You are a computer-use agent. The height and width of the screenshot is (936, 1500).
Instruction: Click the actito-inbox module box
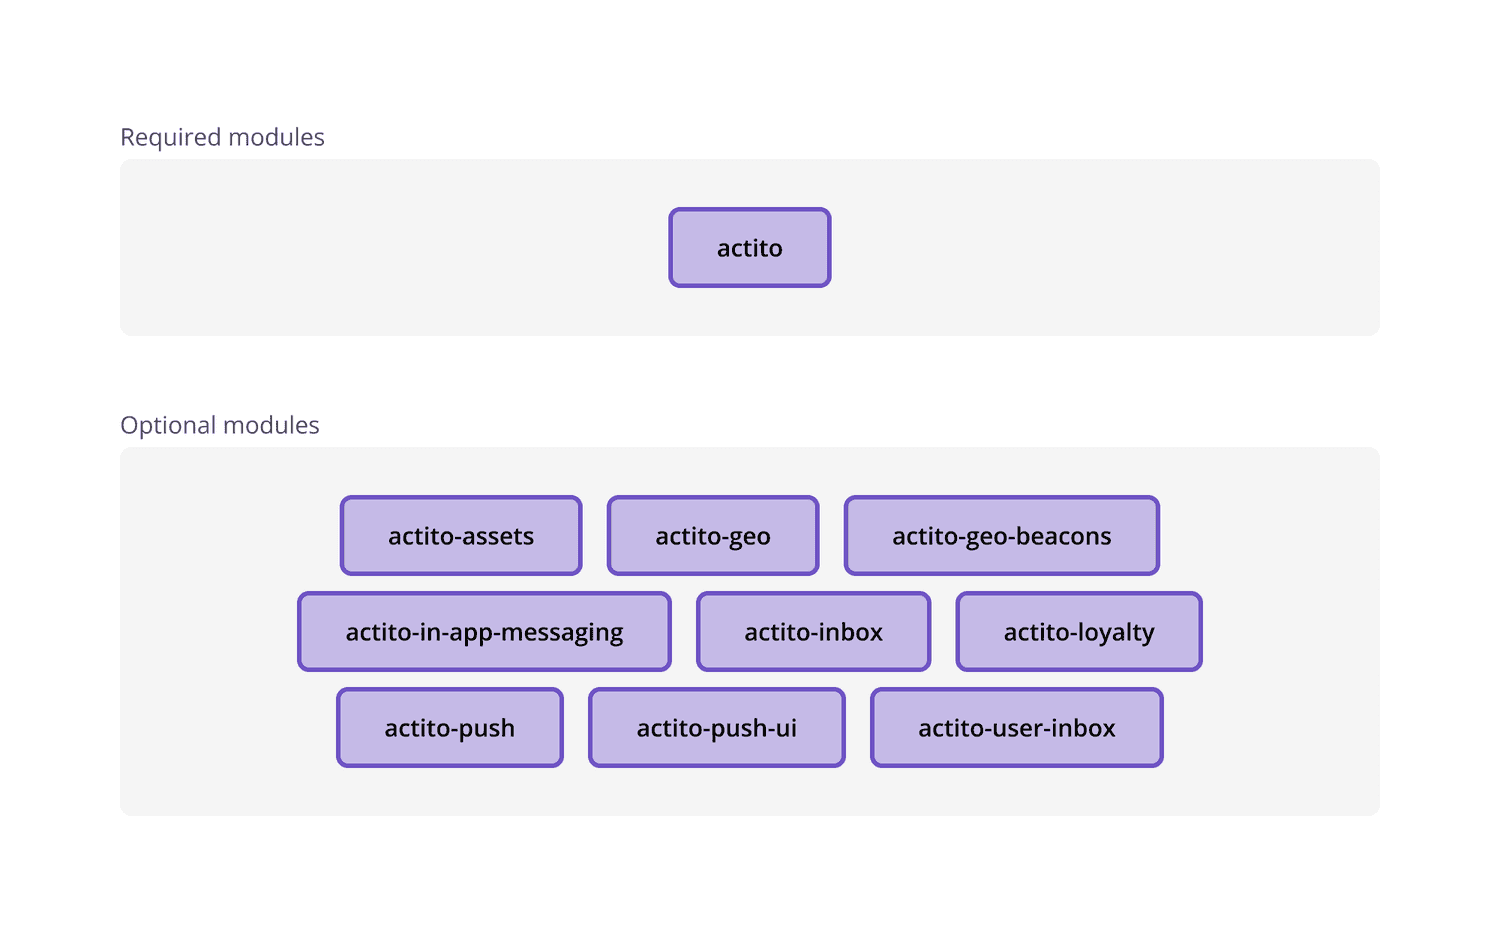[813, 632]
